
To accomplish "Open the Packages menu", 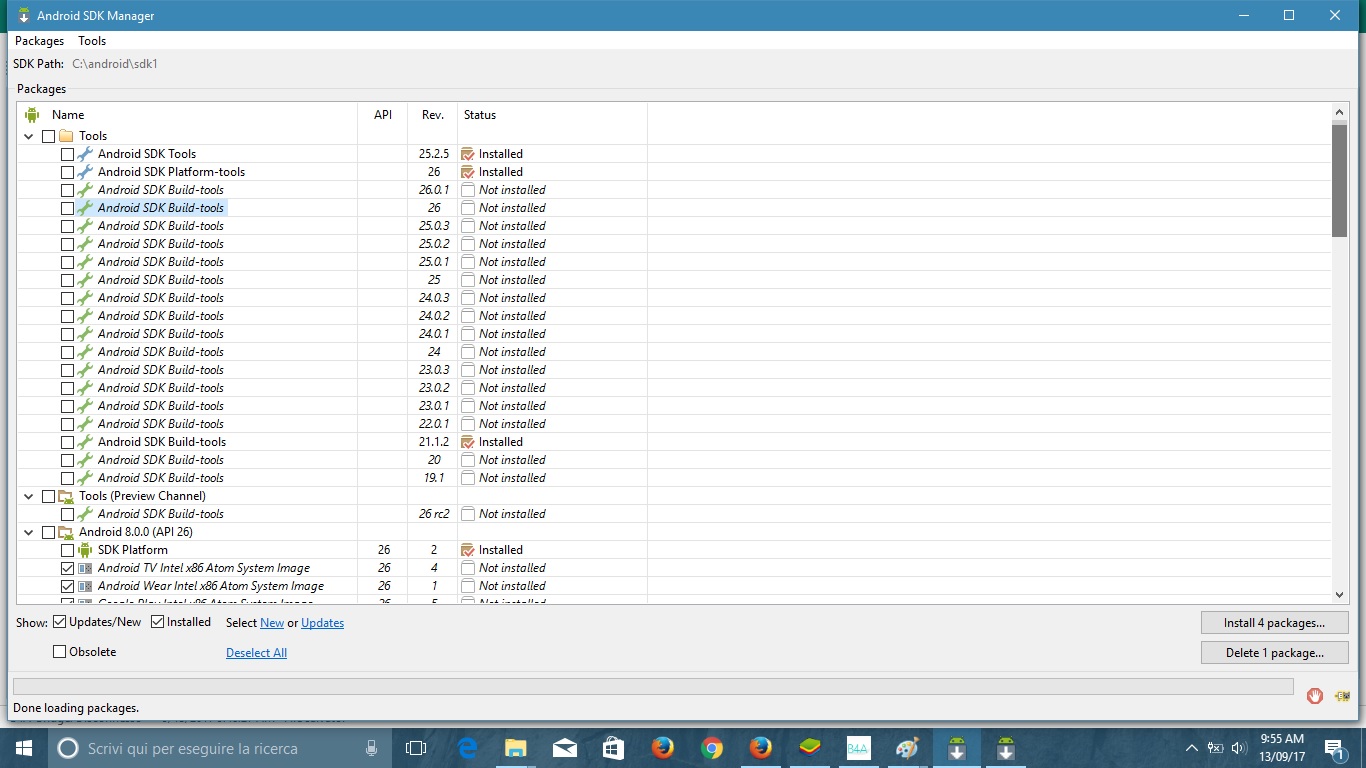I will 40,41.
